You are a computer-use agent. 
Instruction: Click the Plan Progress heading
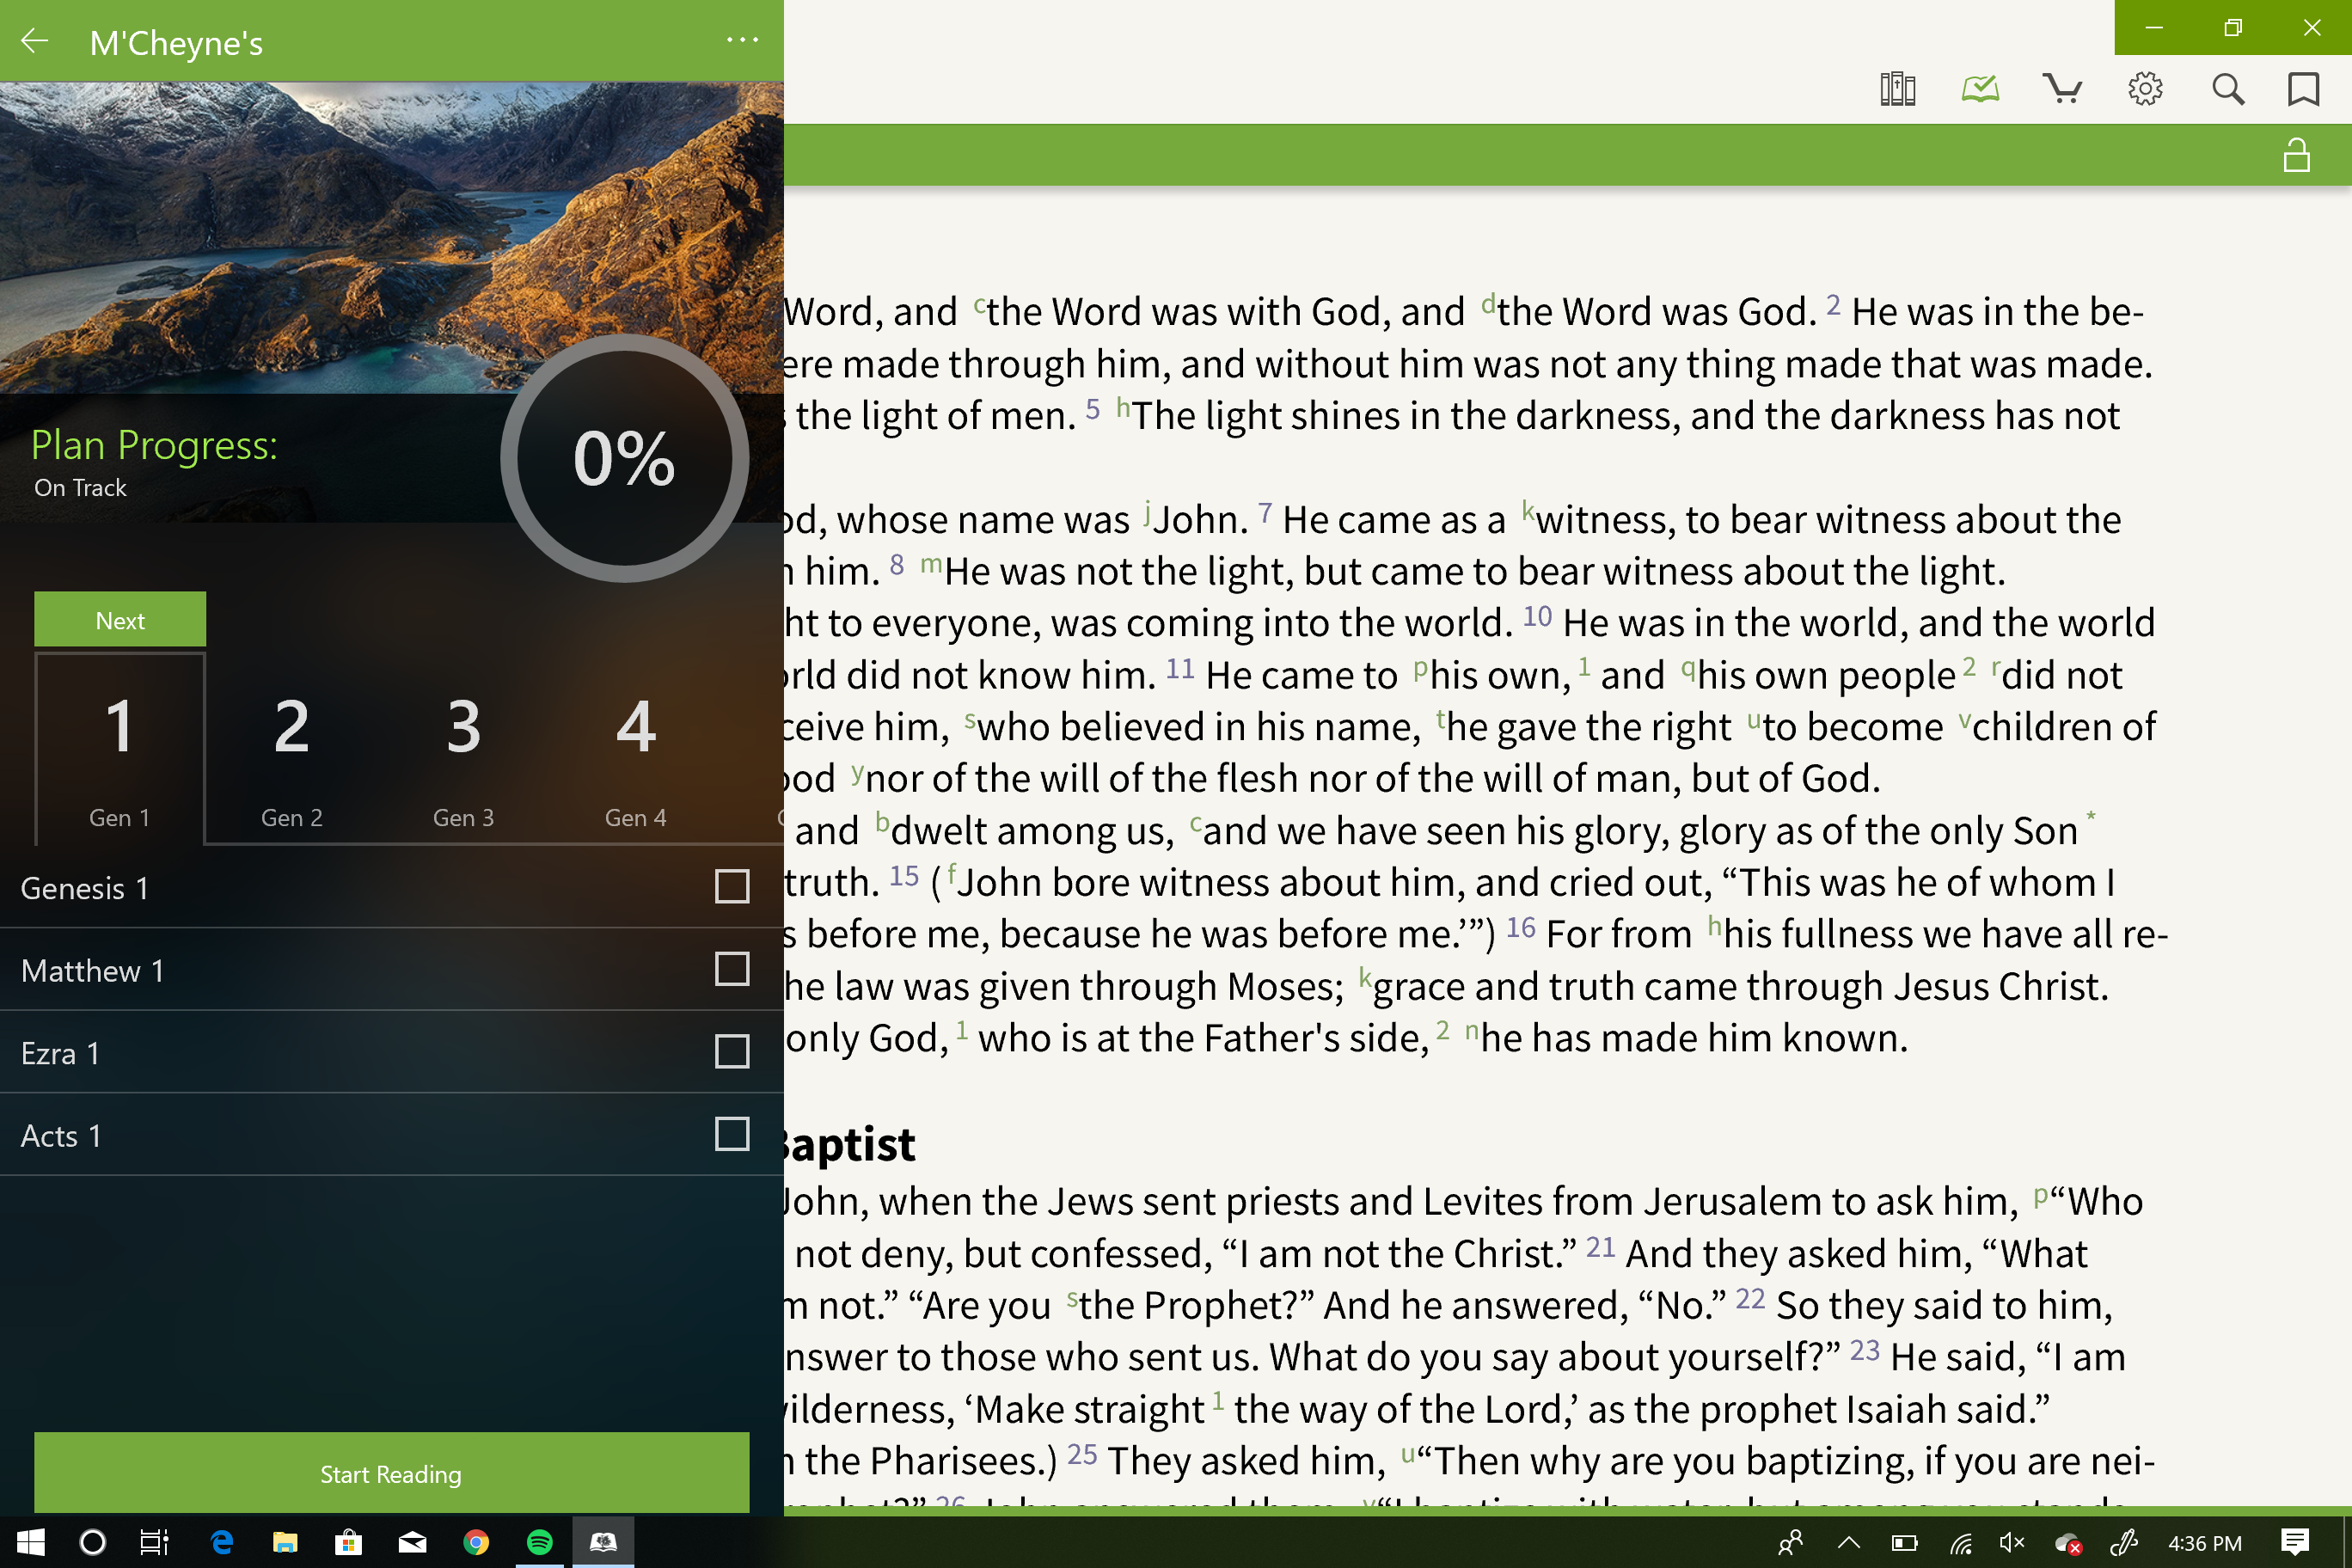(x=154, y=445)
